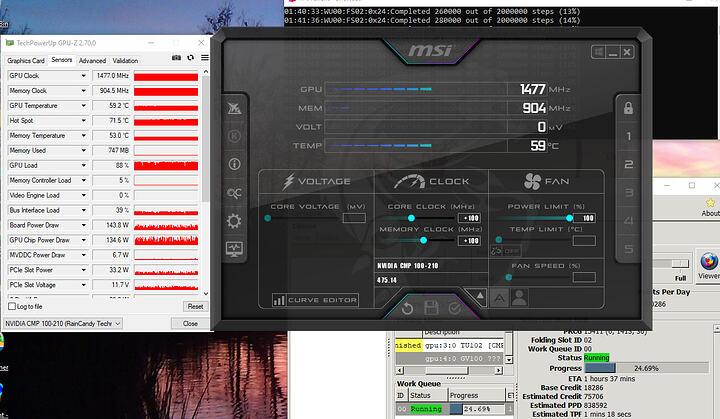Viewport: 720px width, 419px height.
Task: Toggle Afterburner apply-at-Windows-startup icon
Action: tap(599, 52)
